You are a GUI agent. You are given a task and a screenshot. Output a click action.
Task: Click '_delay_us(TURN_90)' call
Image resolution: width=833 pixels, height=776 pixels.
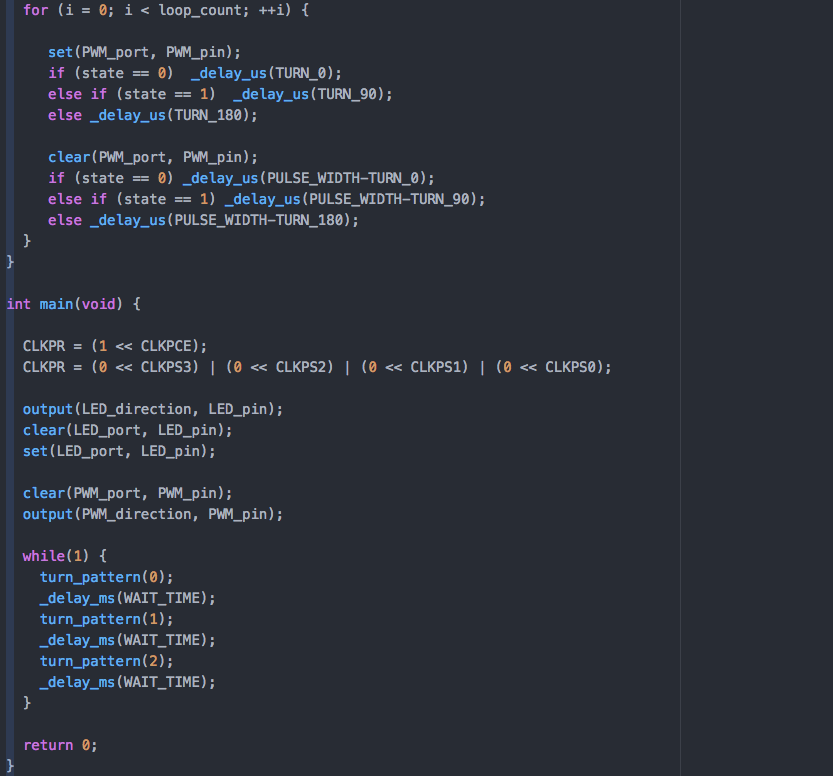[x=312, y=94]
